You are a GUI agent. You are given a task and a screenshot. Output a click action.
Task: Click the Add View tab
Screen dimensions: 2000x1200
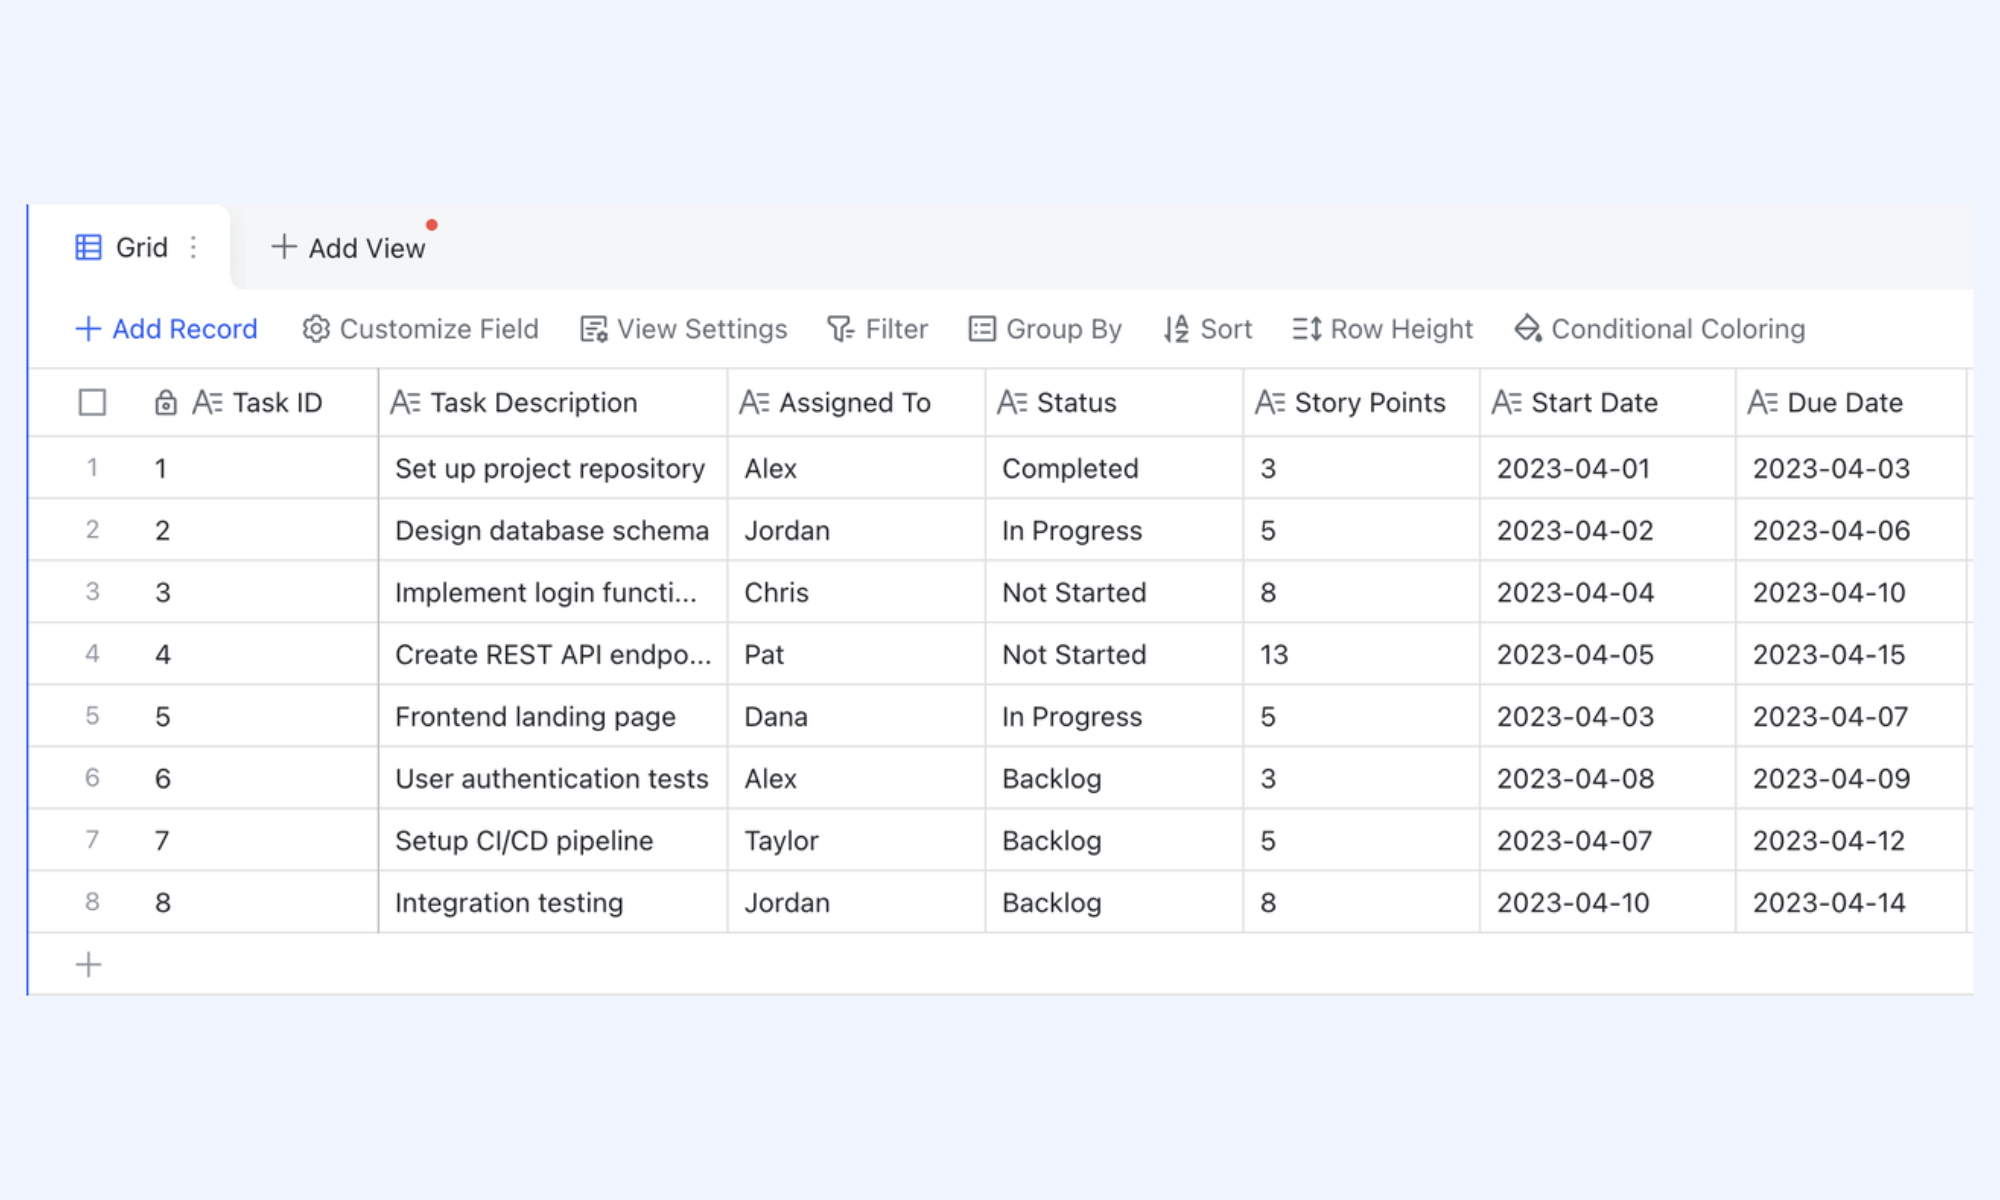point(348,247)
